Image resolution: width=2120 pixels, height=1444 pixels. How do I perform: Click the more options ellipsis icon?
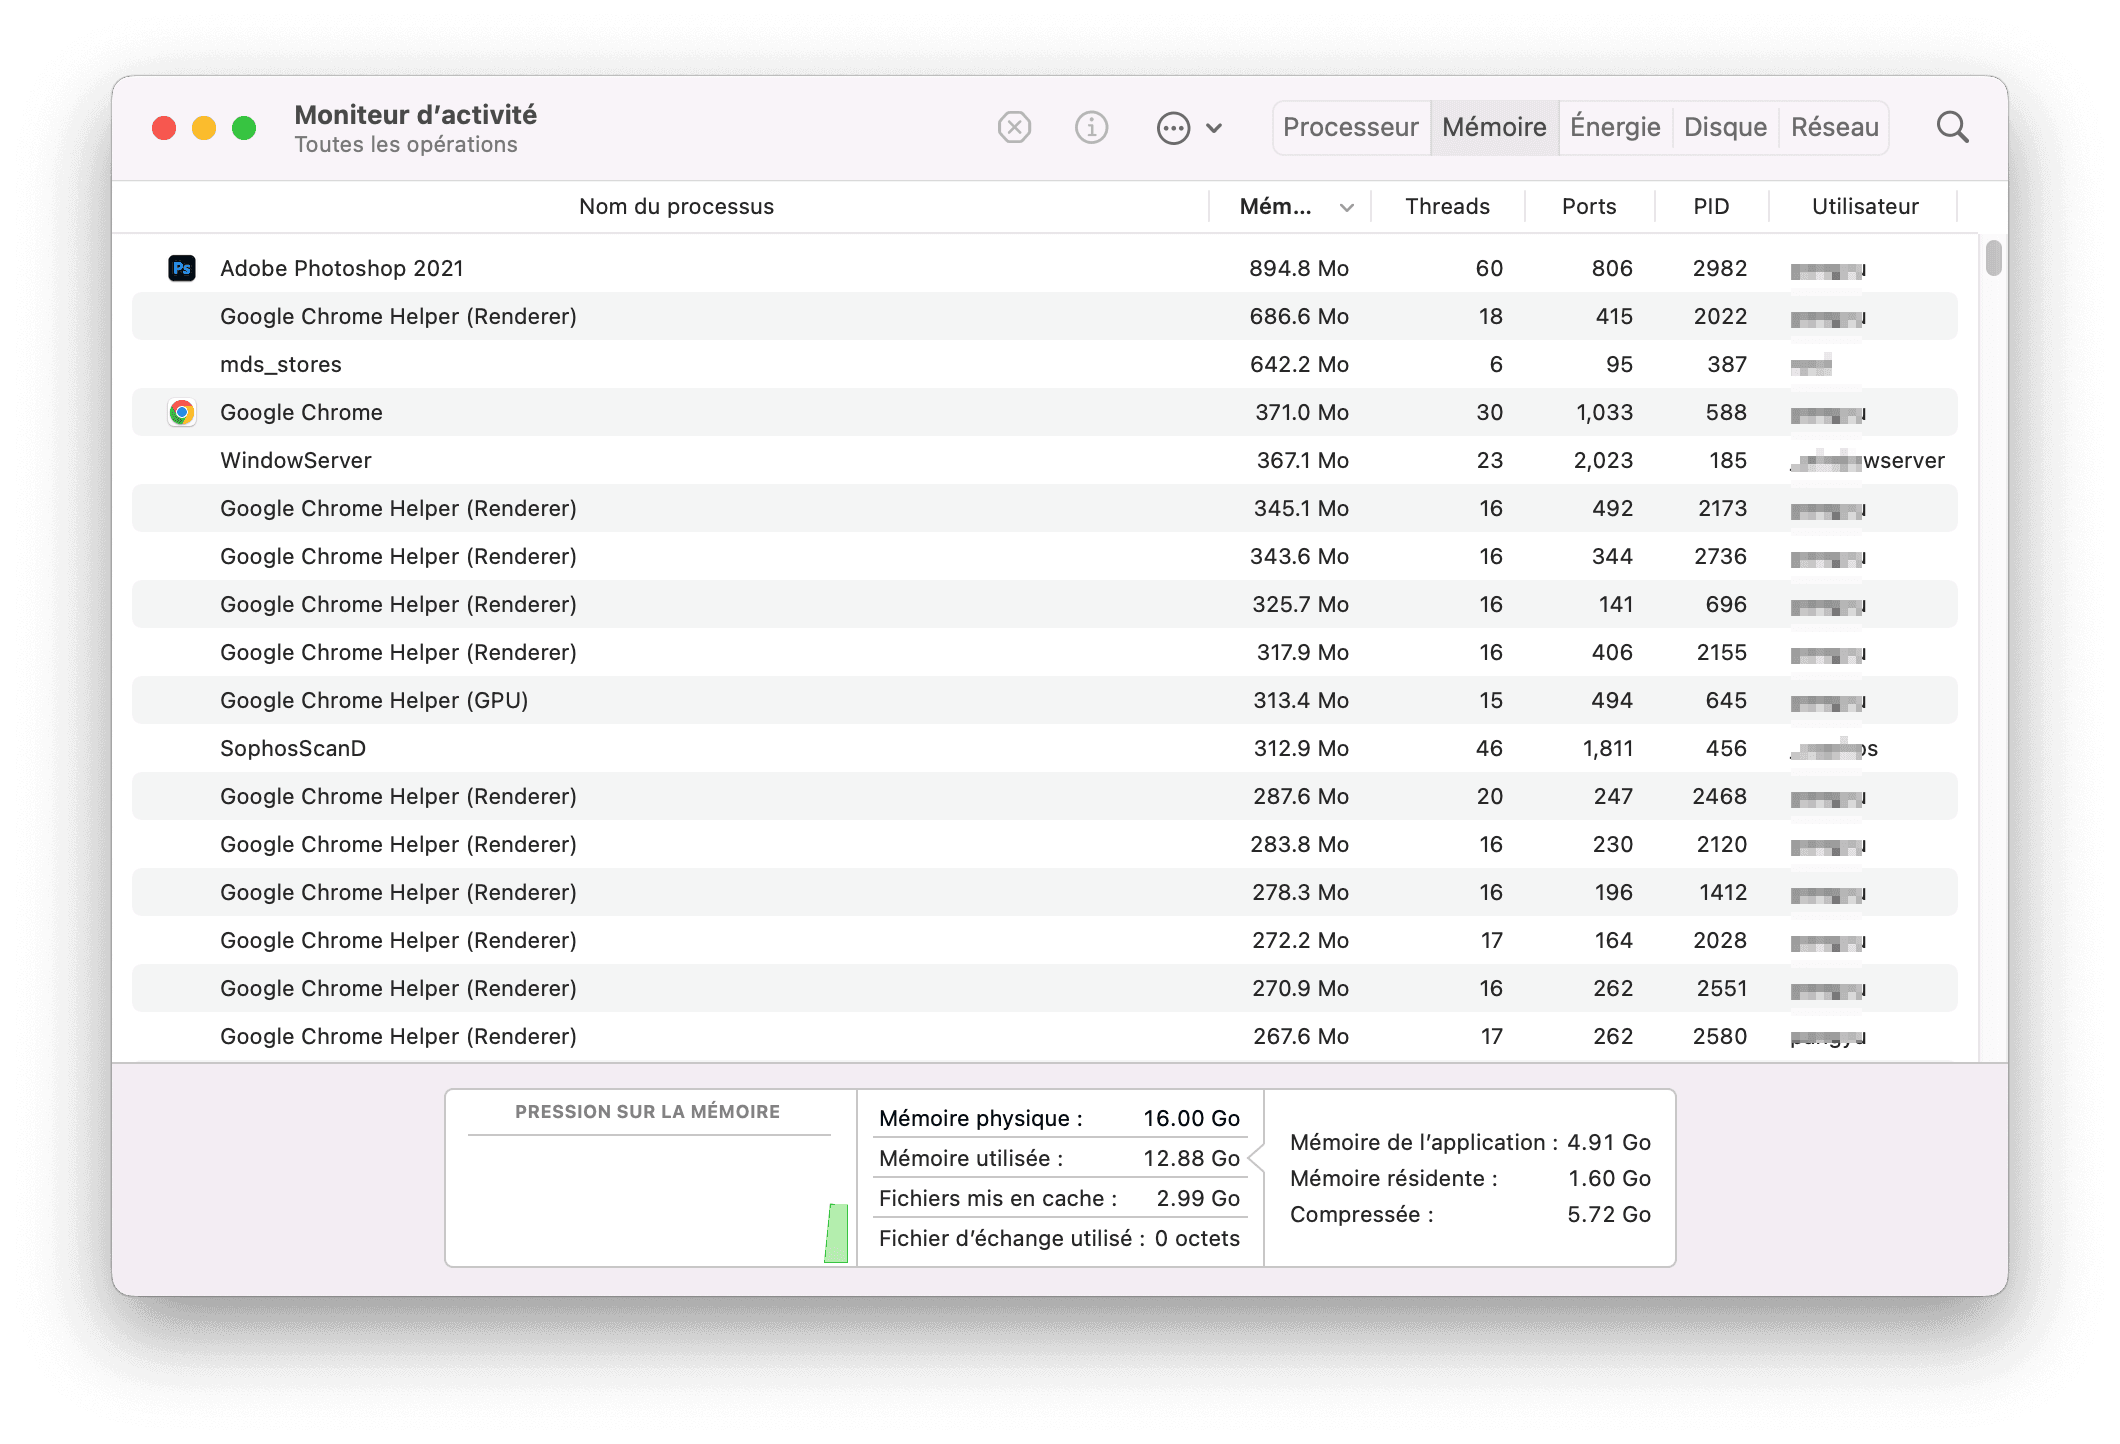[x=1172, y=128]
